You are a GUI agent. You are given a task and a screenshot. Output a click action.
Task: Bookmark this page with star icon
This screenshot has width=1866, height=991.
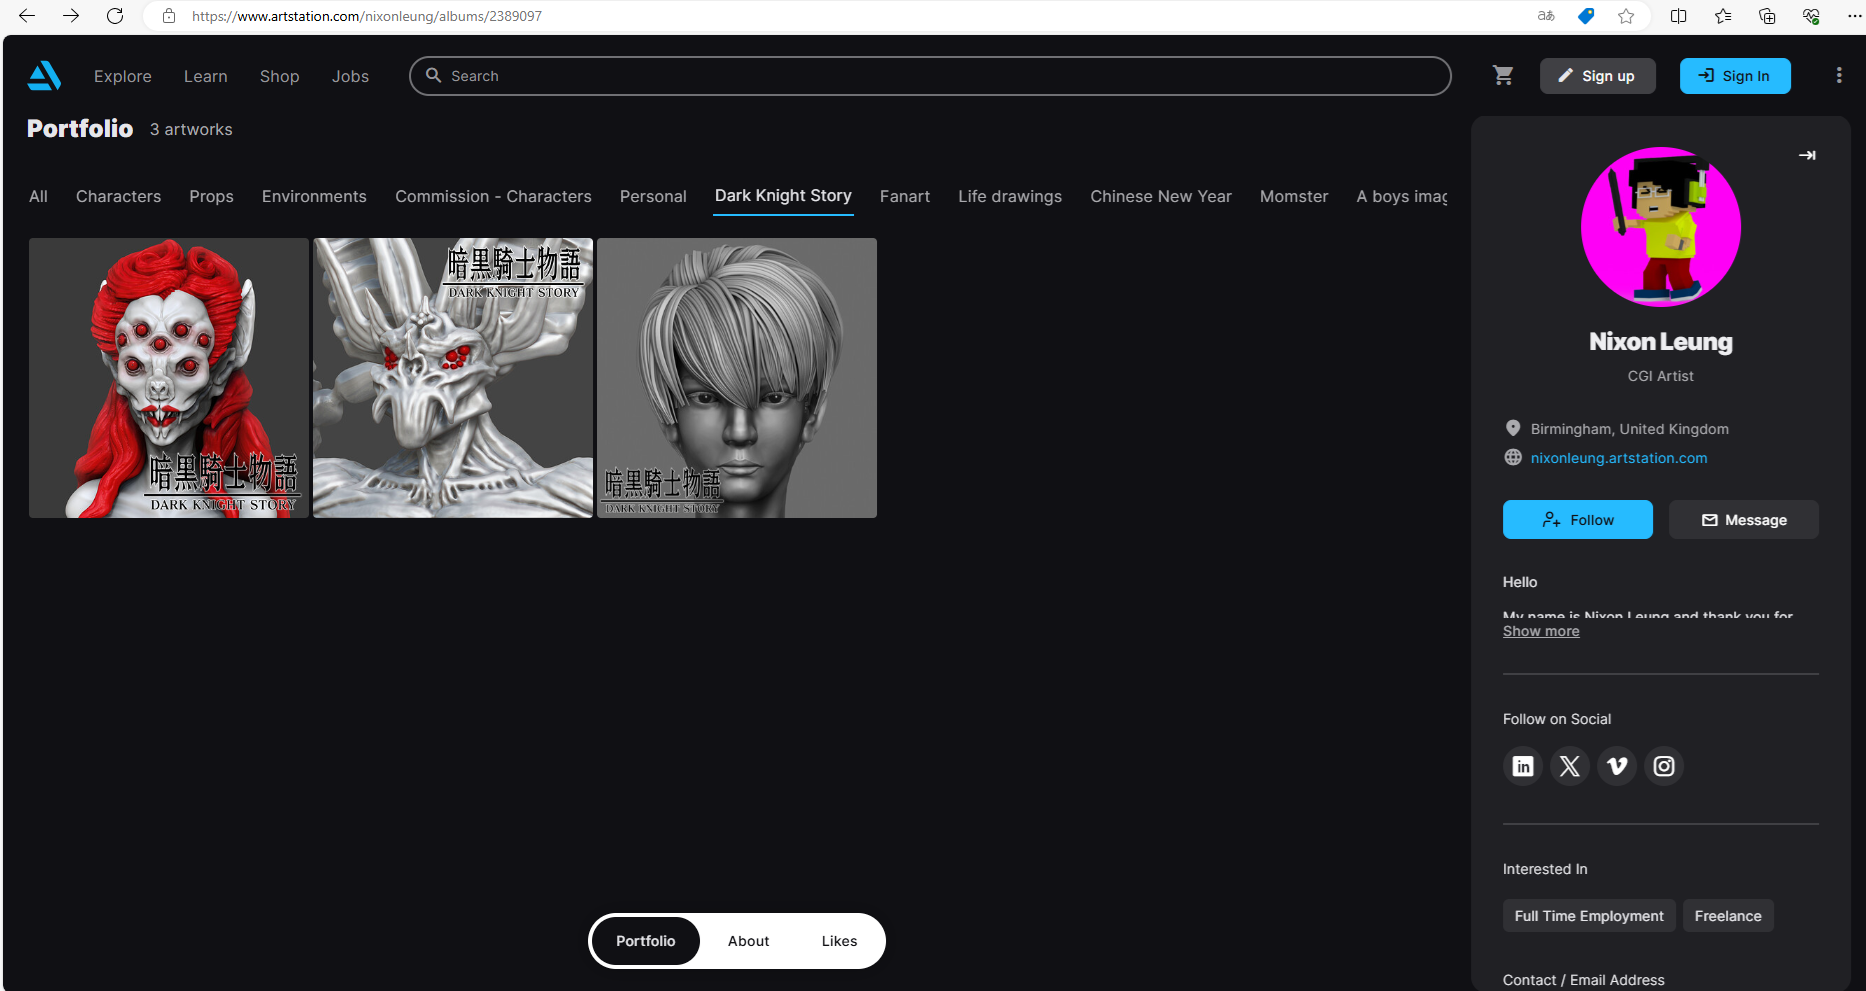click(x=1626, y=16)
